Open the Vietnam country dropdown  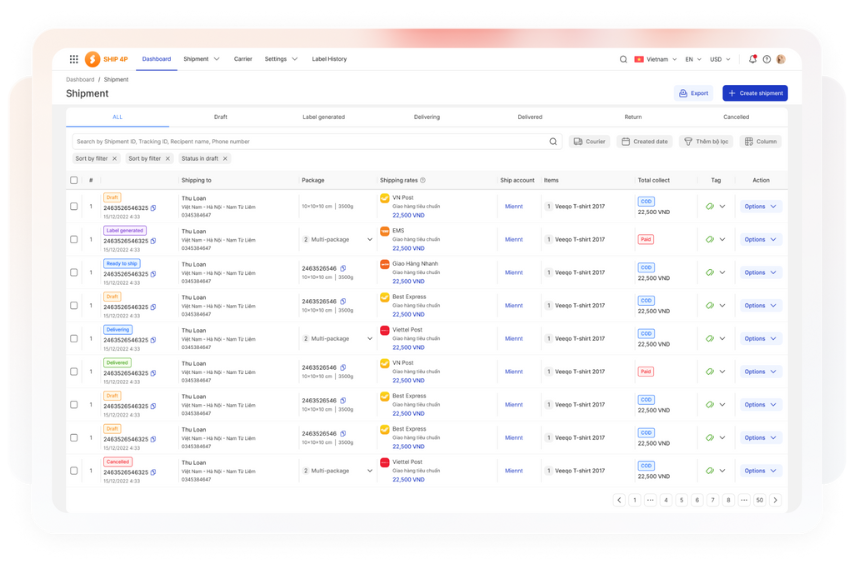tap(656, 59)
